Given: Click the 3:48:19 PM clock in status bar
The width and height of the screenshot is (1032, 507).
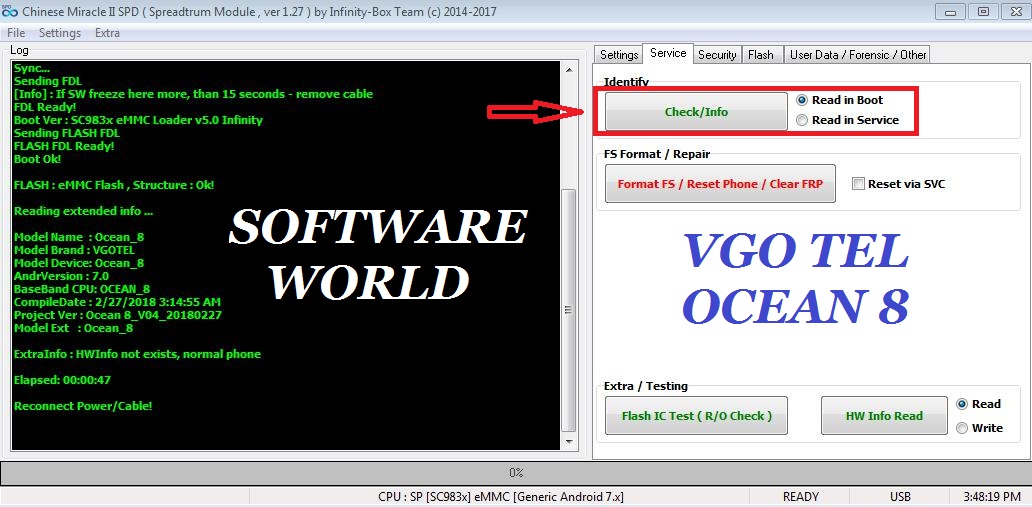Looking at the screenshot, I should (x=991, y=496).
